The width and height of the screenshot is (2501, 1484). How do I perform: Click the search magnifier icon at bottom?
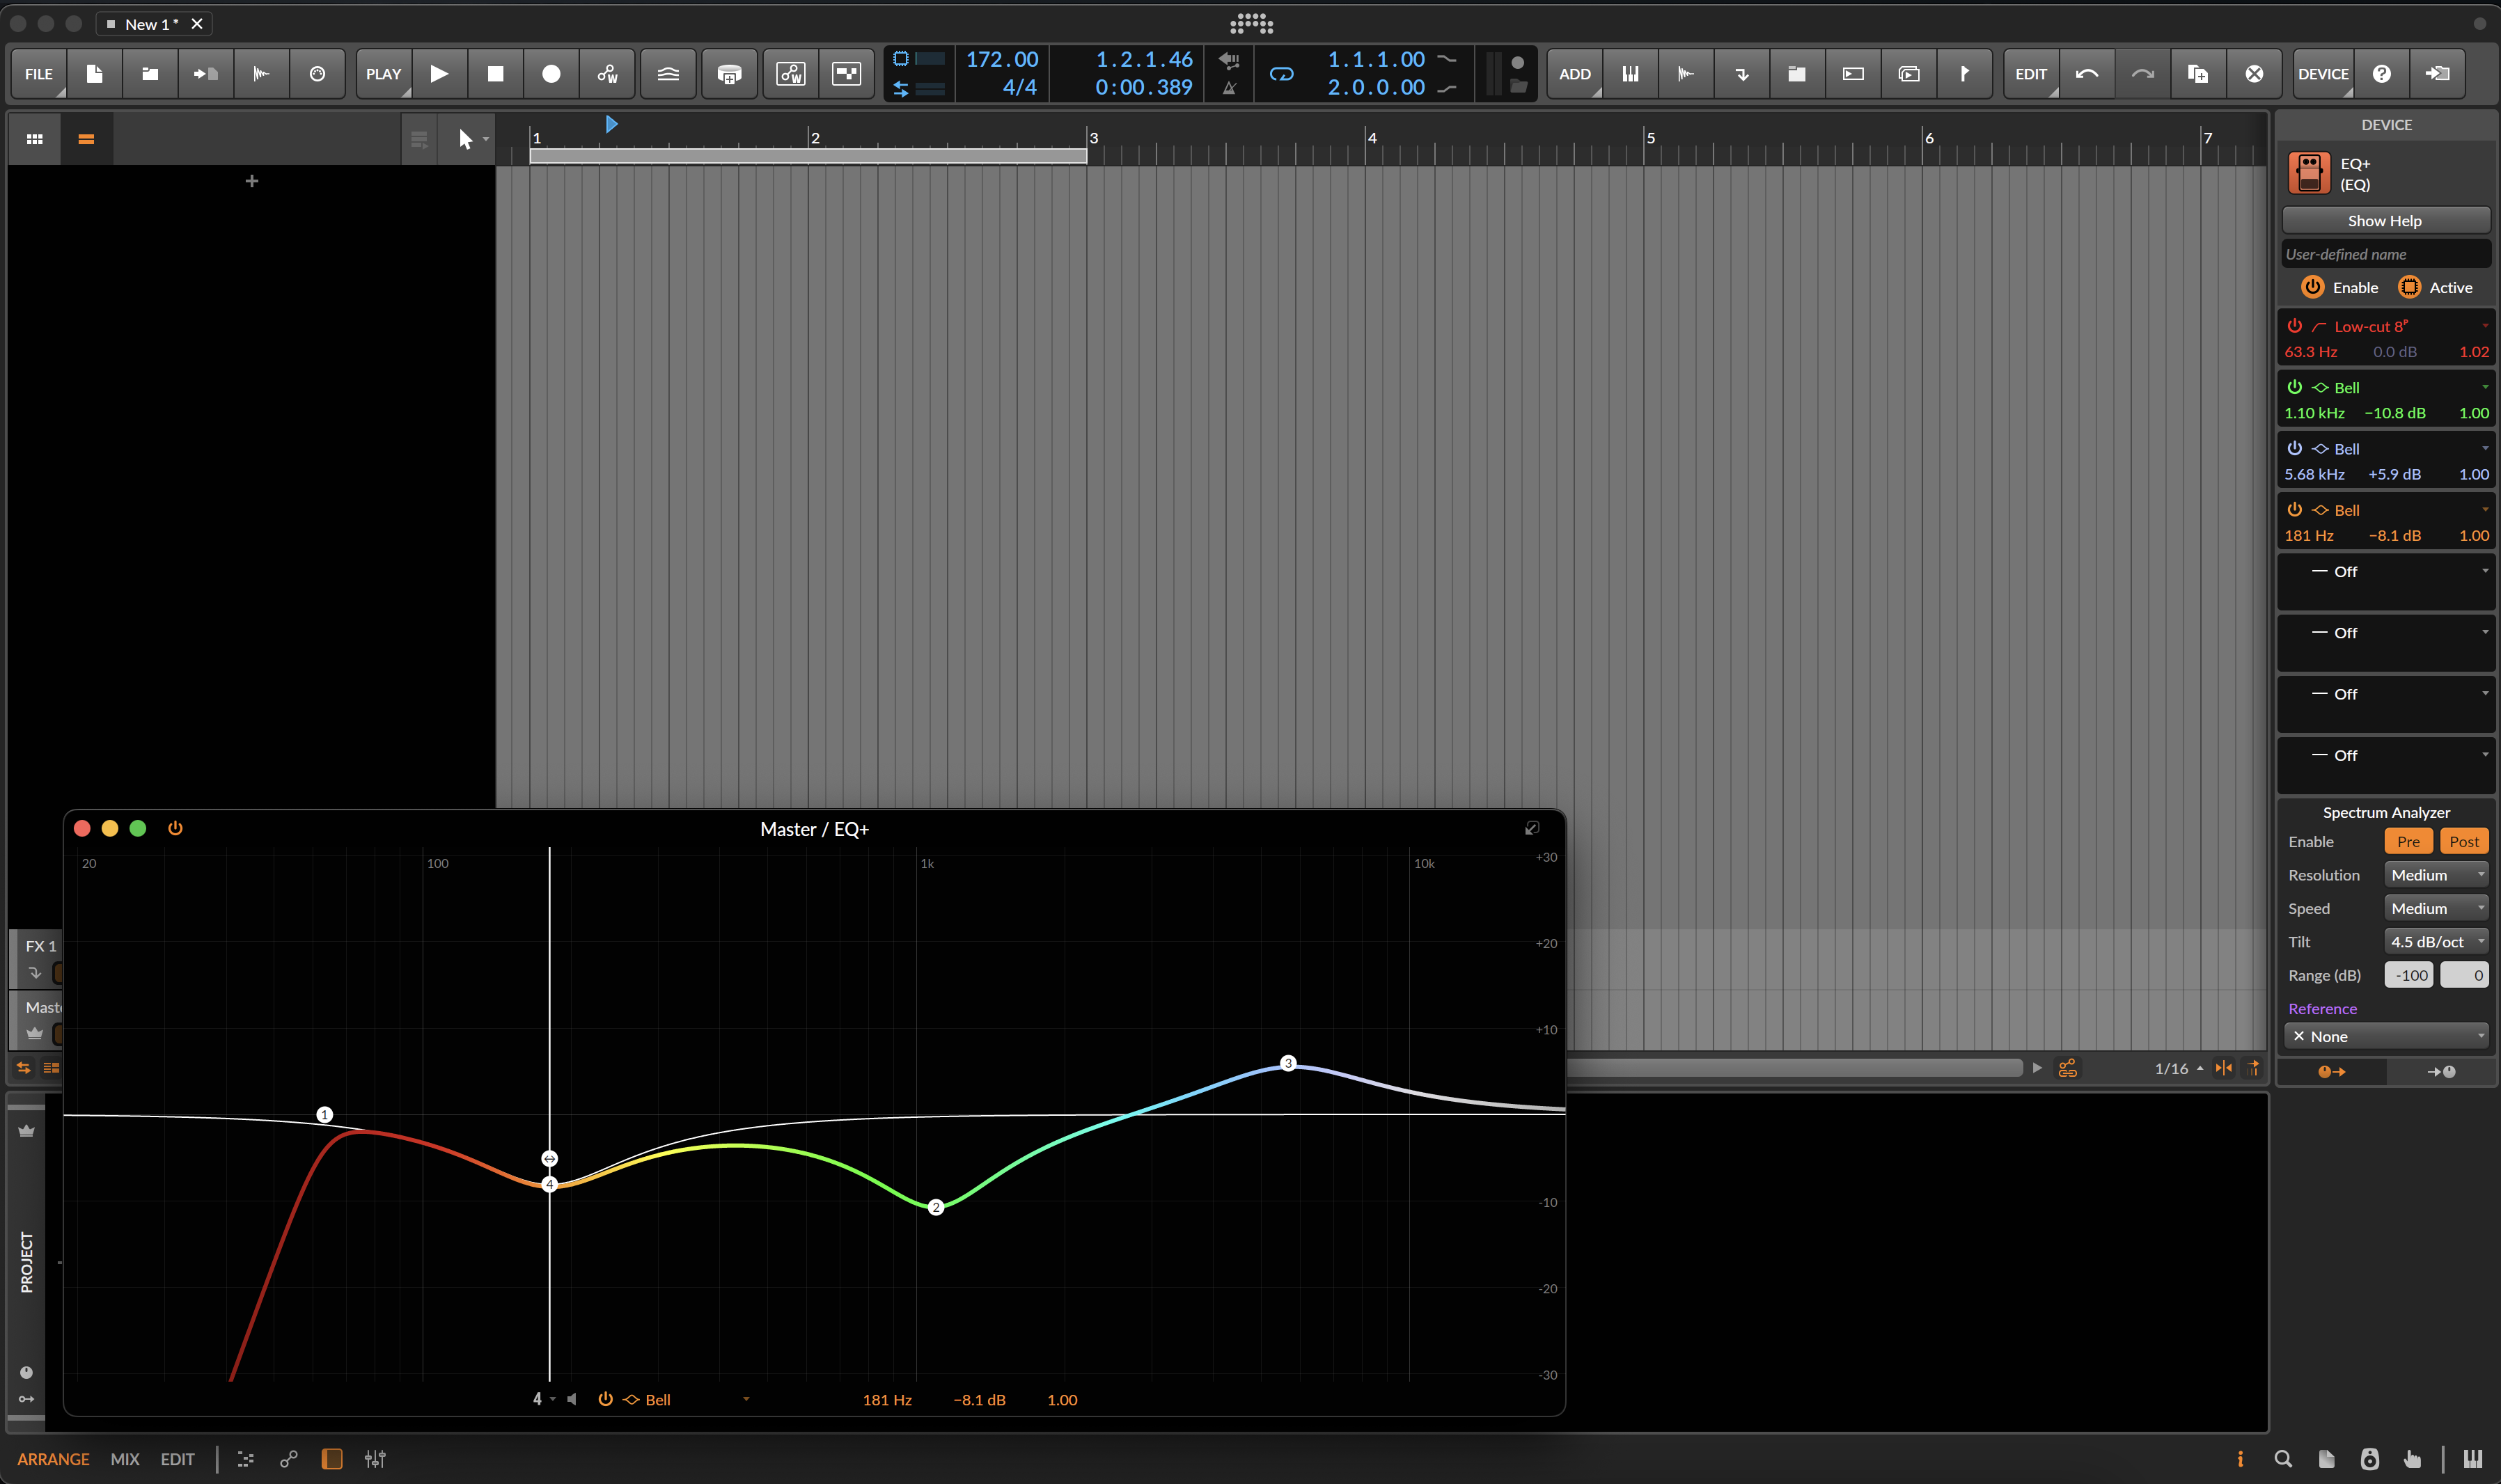pyautogui.click(x=2283, y=1459)
